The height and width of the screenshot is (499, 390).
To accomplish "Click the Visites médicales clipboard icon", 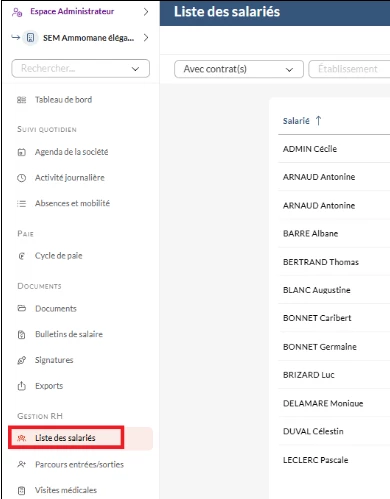I will (x=21, y=490).
